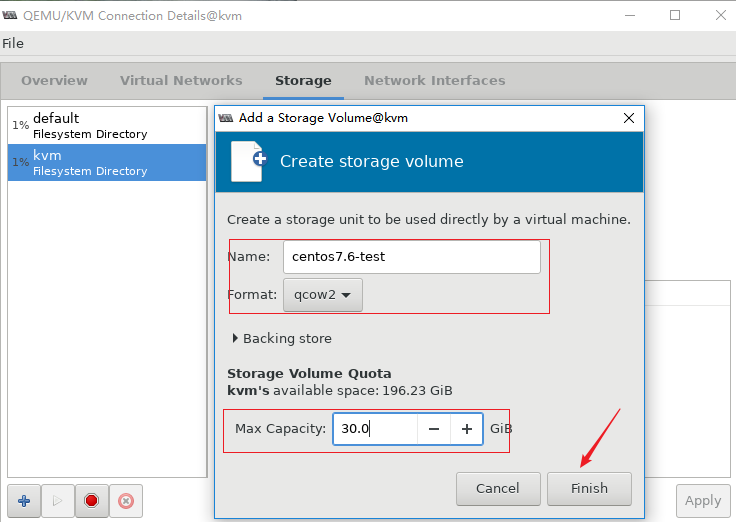Image resolution: width=736 pixels, height=522 pixels.
Task: Minimize the QEMU/KVM Connection Details window
Action: pyautogui.click(x=630, y=15)
